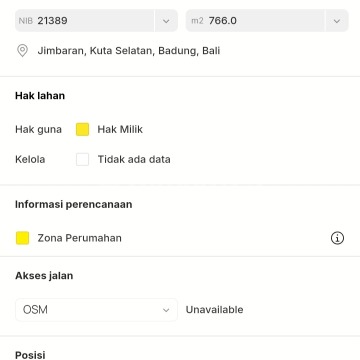
Task: Click the Unavailable status text
Action: point(214,310)
